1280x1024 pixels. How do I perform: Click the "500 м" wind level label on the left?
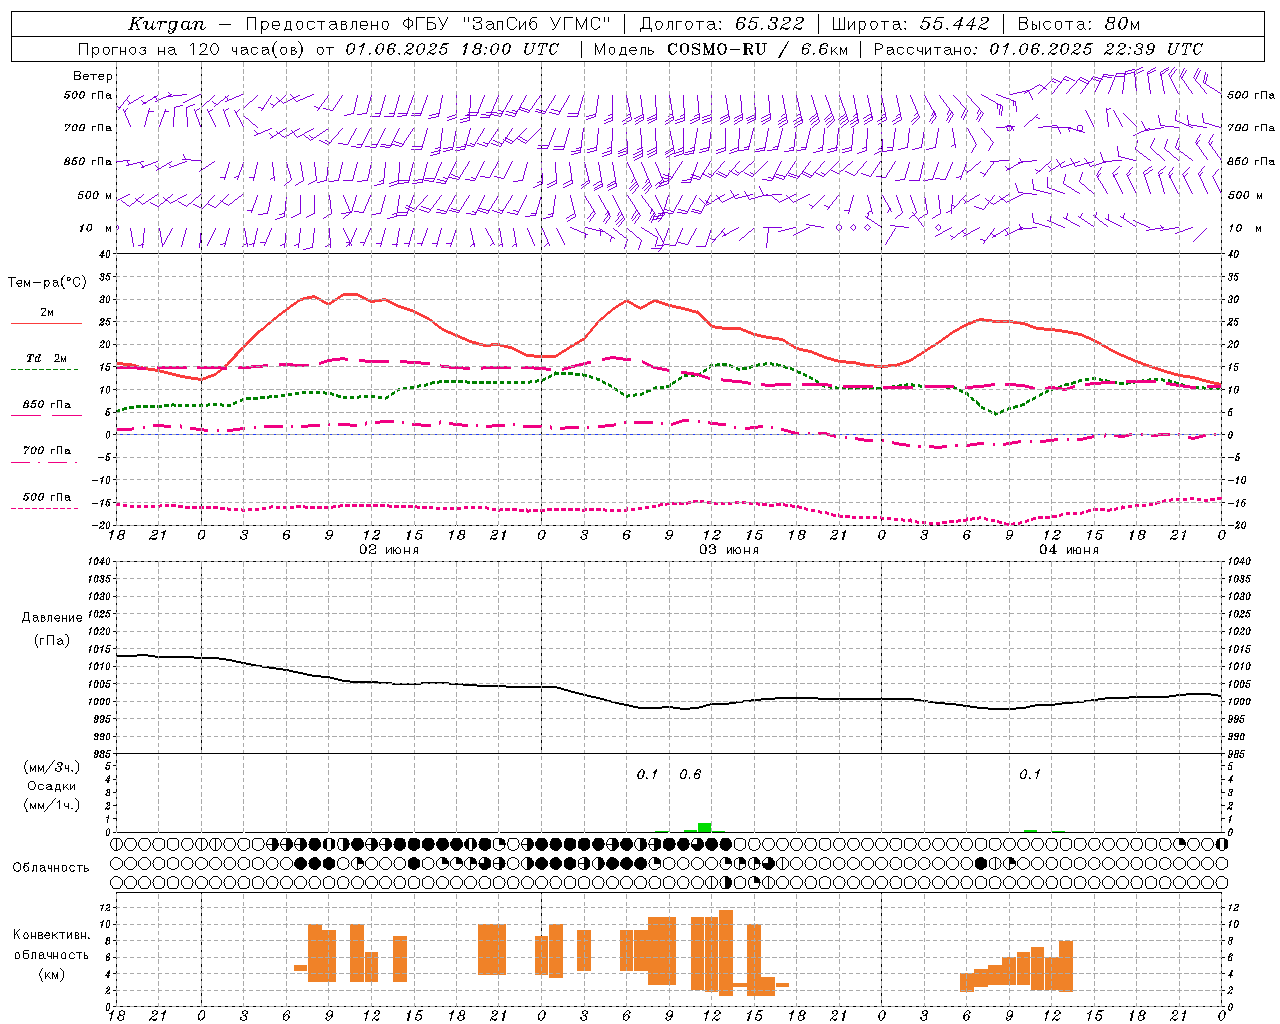coord(95,195)
